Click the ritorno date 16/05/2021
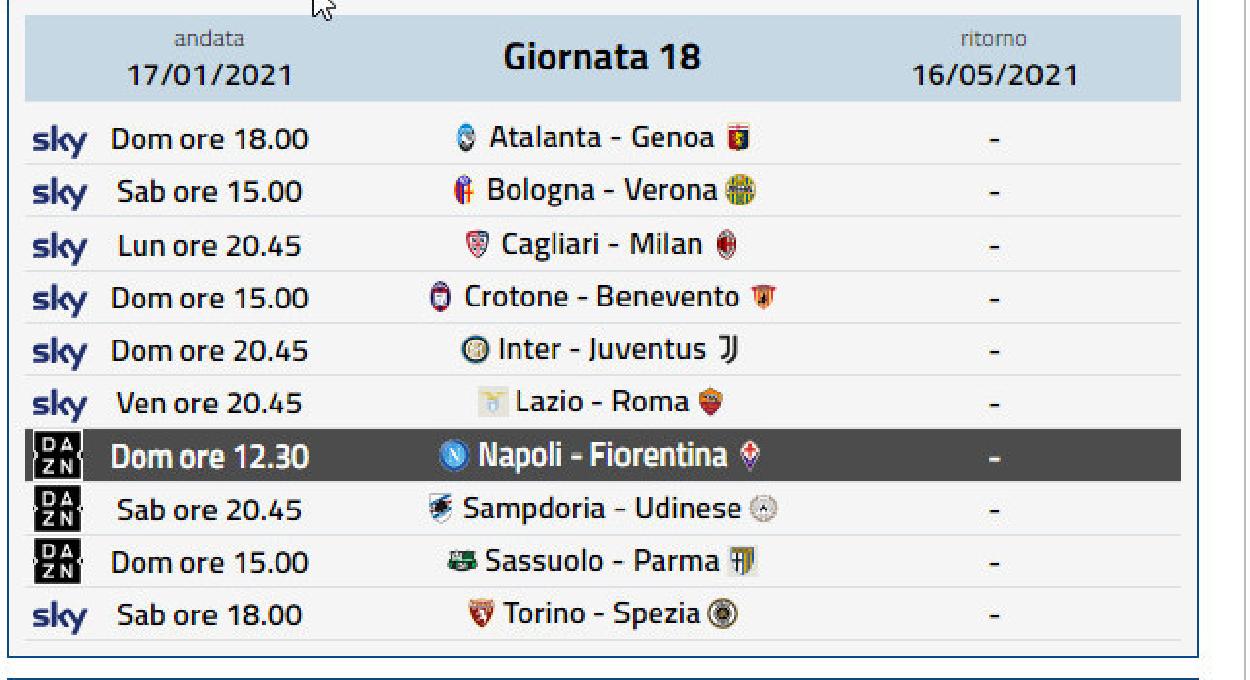 pyautogui.click(x=995, y=76)
